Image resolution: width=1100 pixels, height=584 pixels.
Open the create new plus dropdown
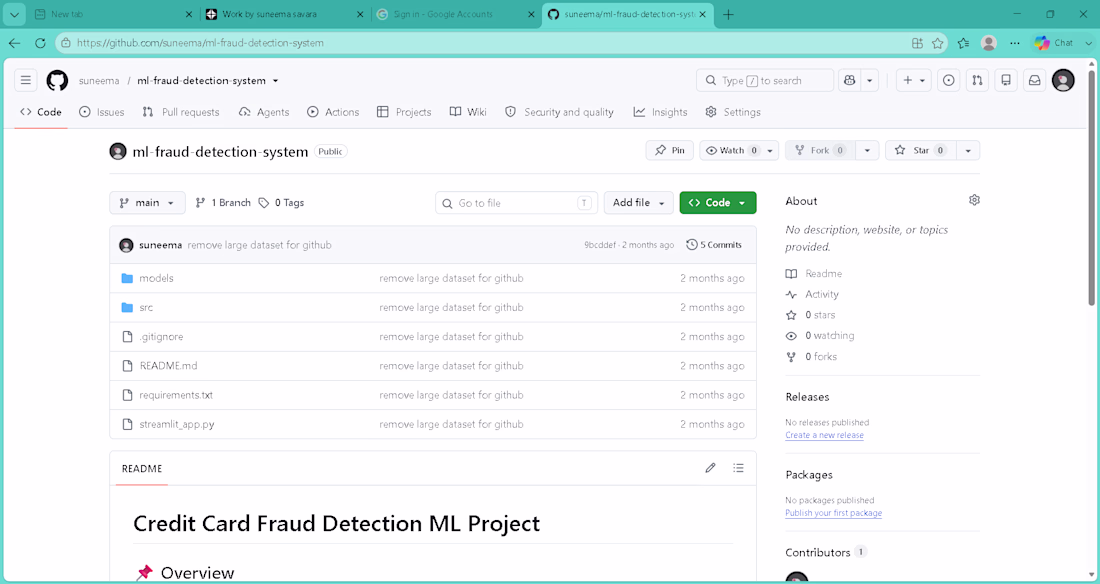click(x=913, y=81)
